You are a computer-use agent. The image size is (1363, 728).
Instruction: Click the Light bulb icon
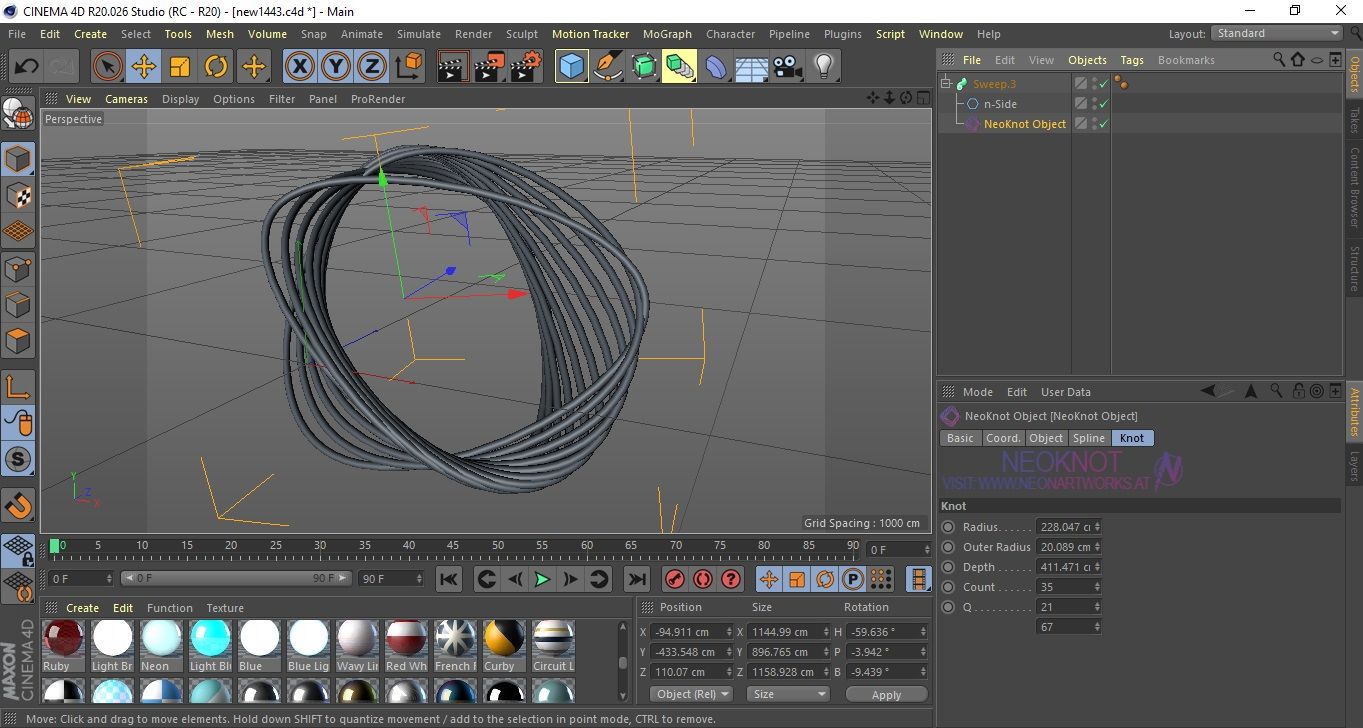tap(823, 67)
